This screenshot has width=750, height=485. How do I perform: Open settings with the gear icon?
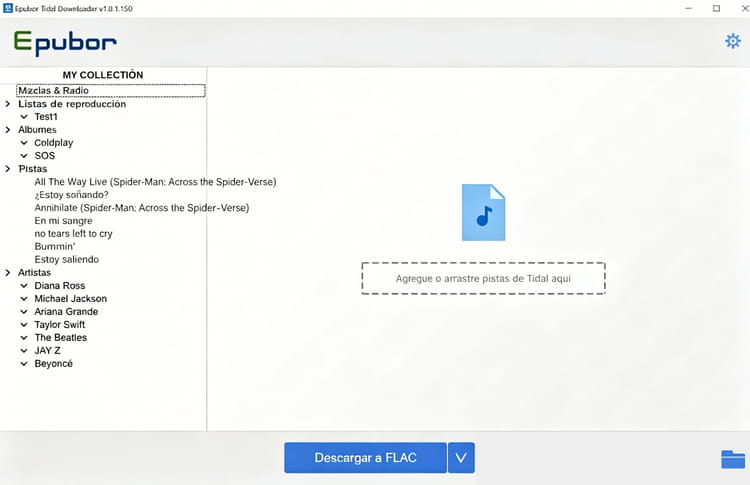(732, 41)
